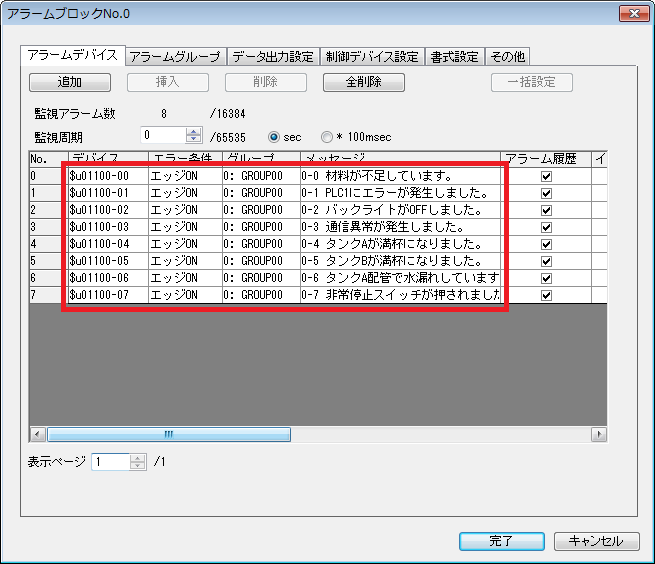Click the 追加 (Add) button
The image size is (655, 564).
(x=69, y=82)
